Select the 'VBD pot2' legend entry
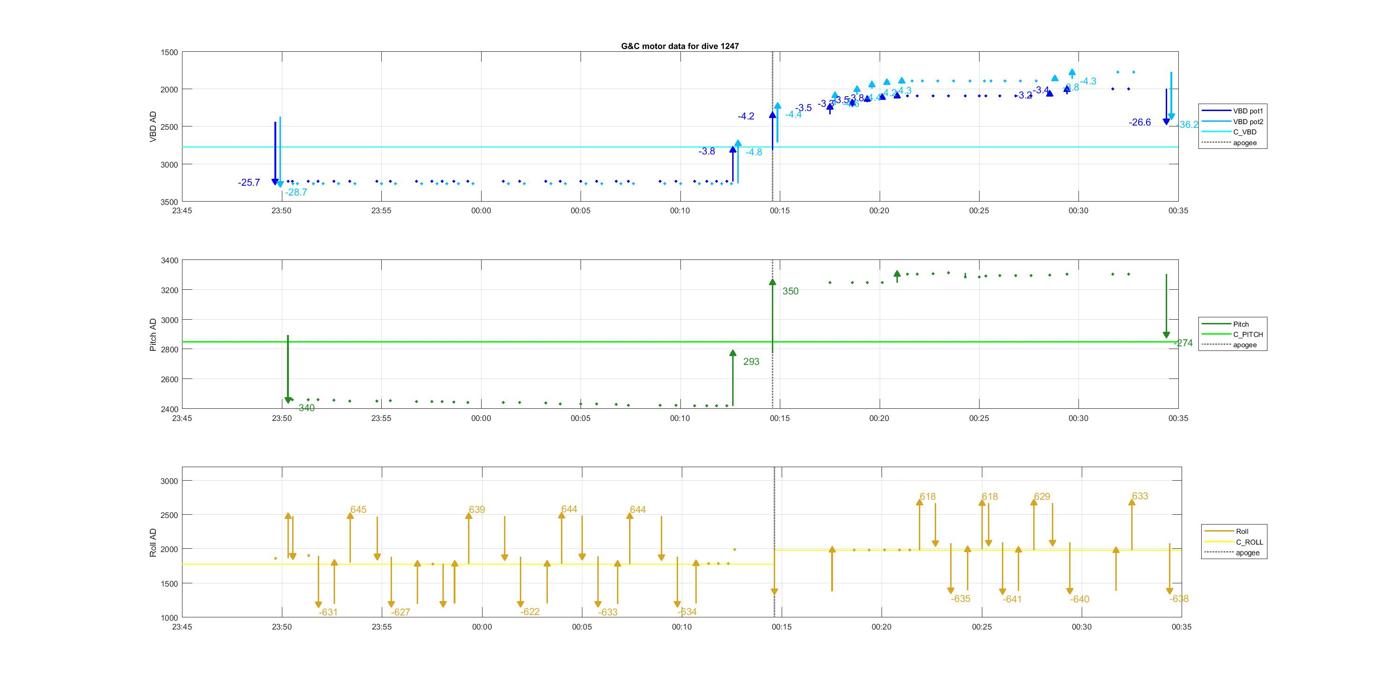 1248,121
